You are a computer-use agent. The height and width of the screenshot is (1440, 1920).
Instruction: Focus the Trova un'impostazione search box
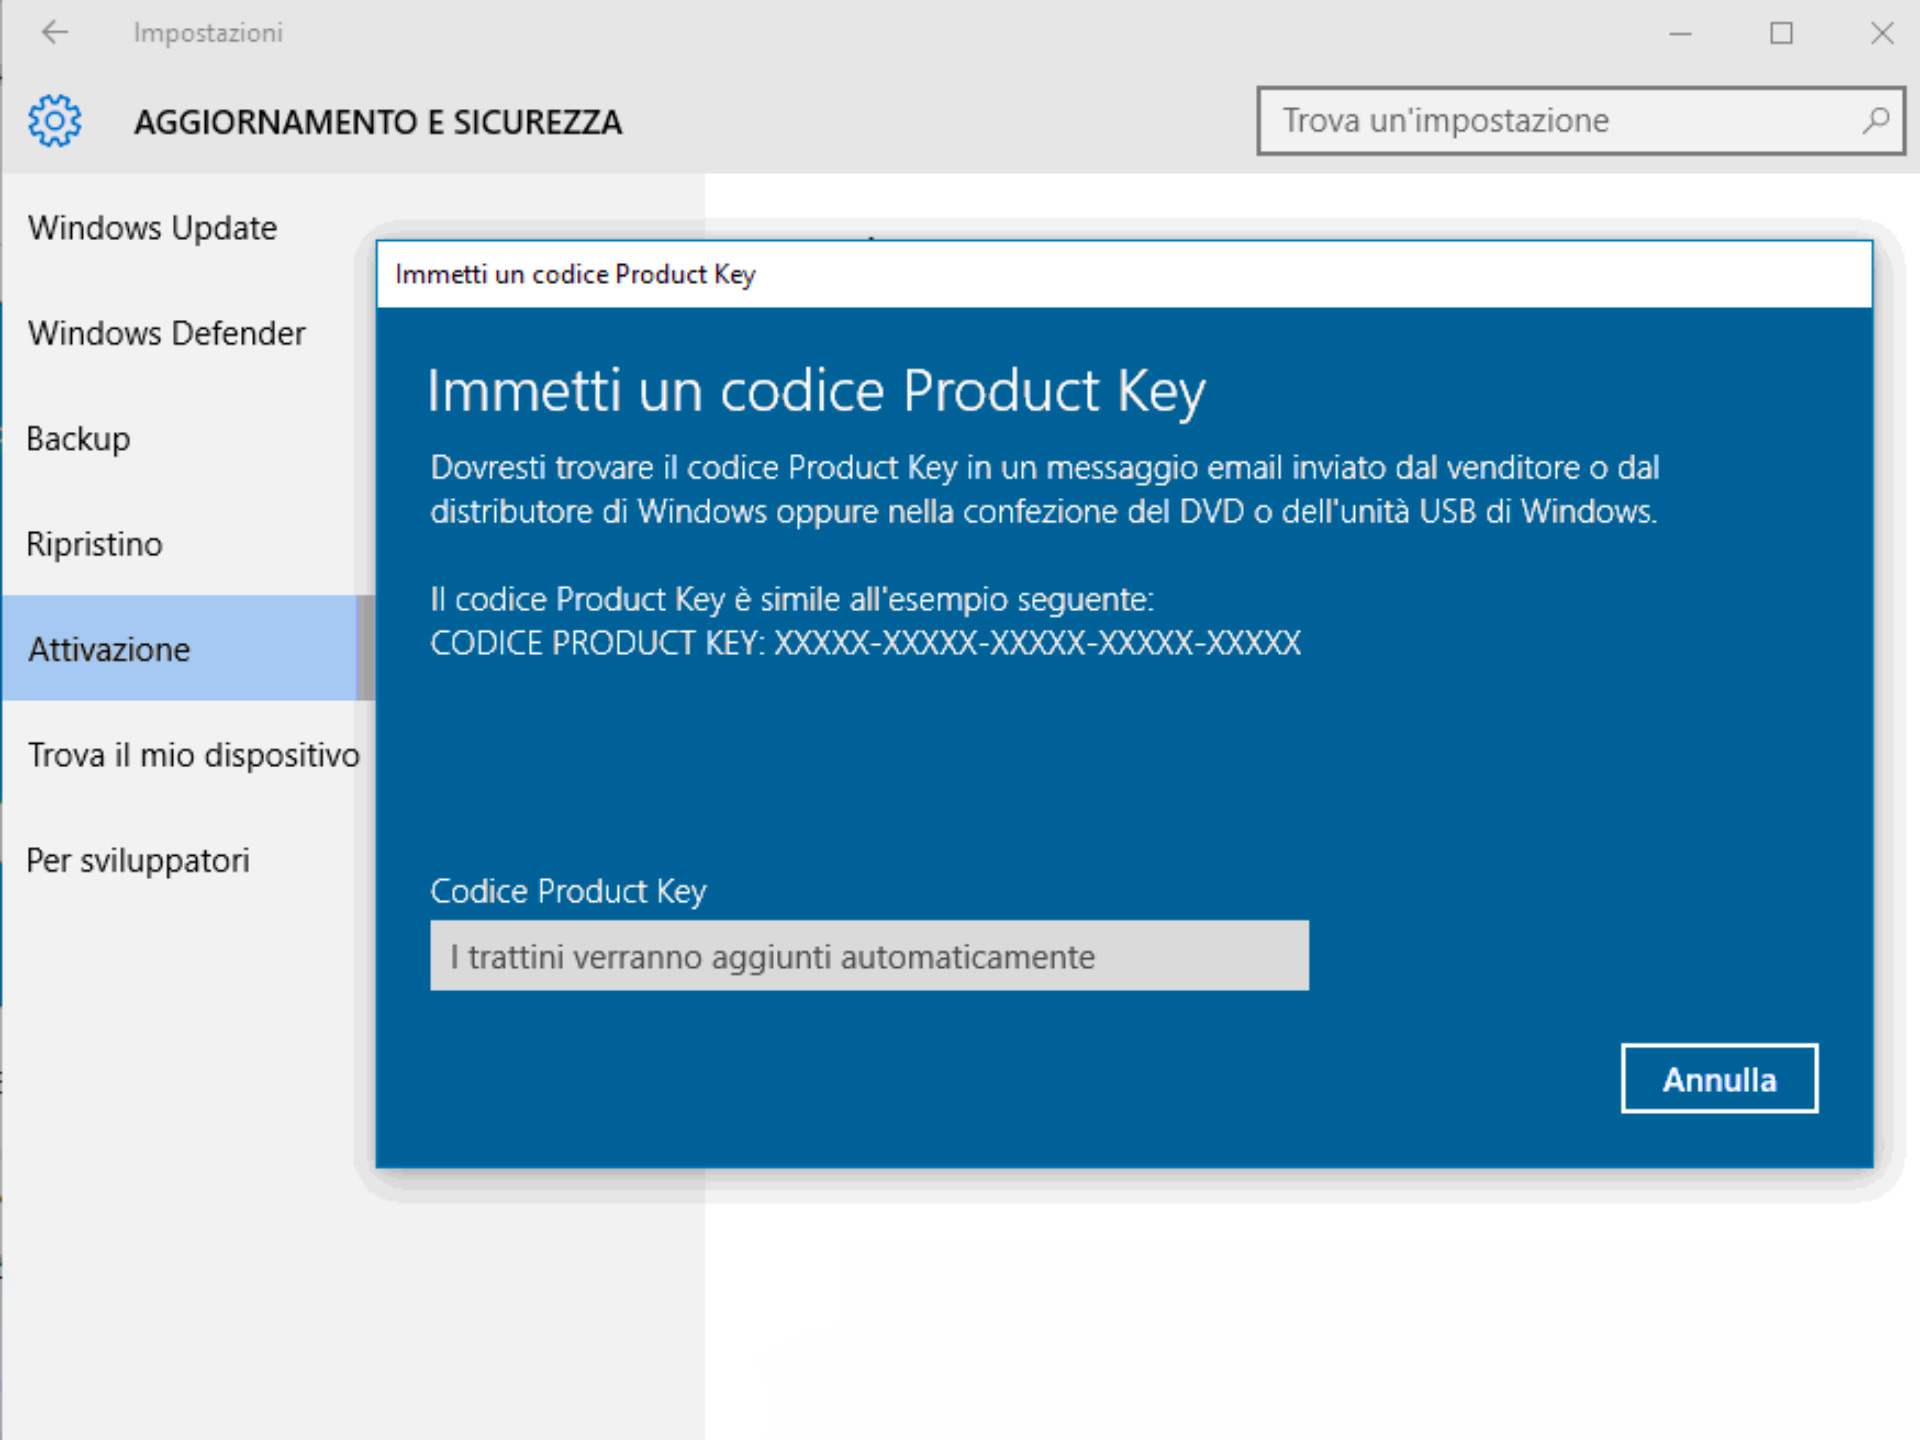click(1560, 121)
